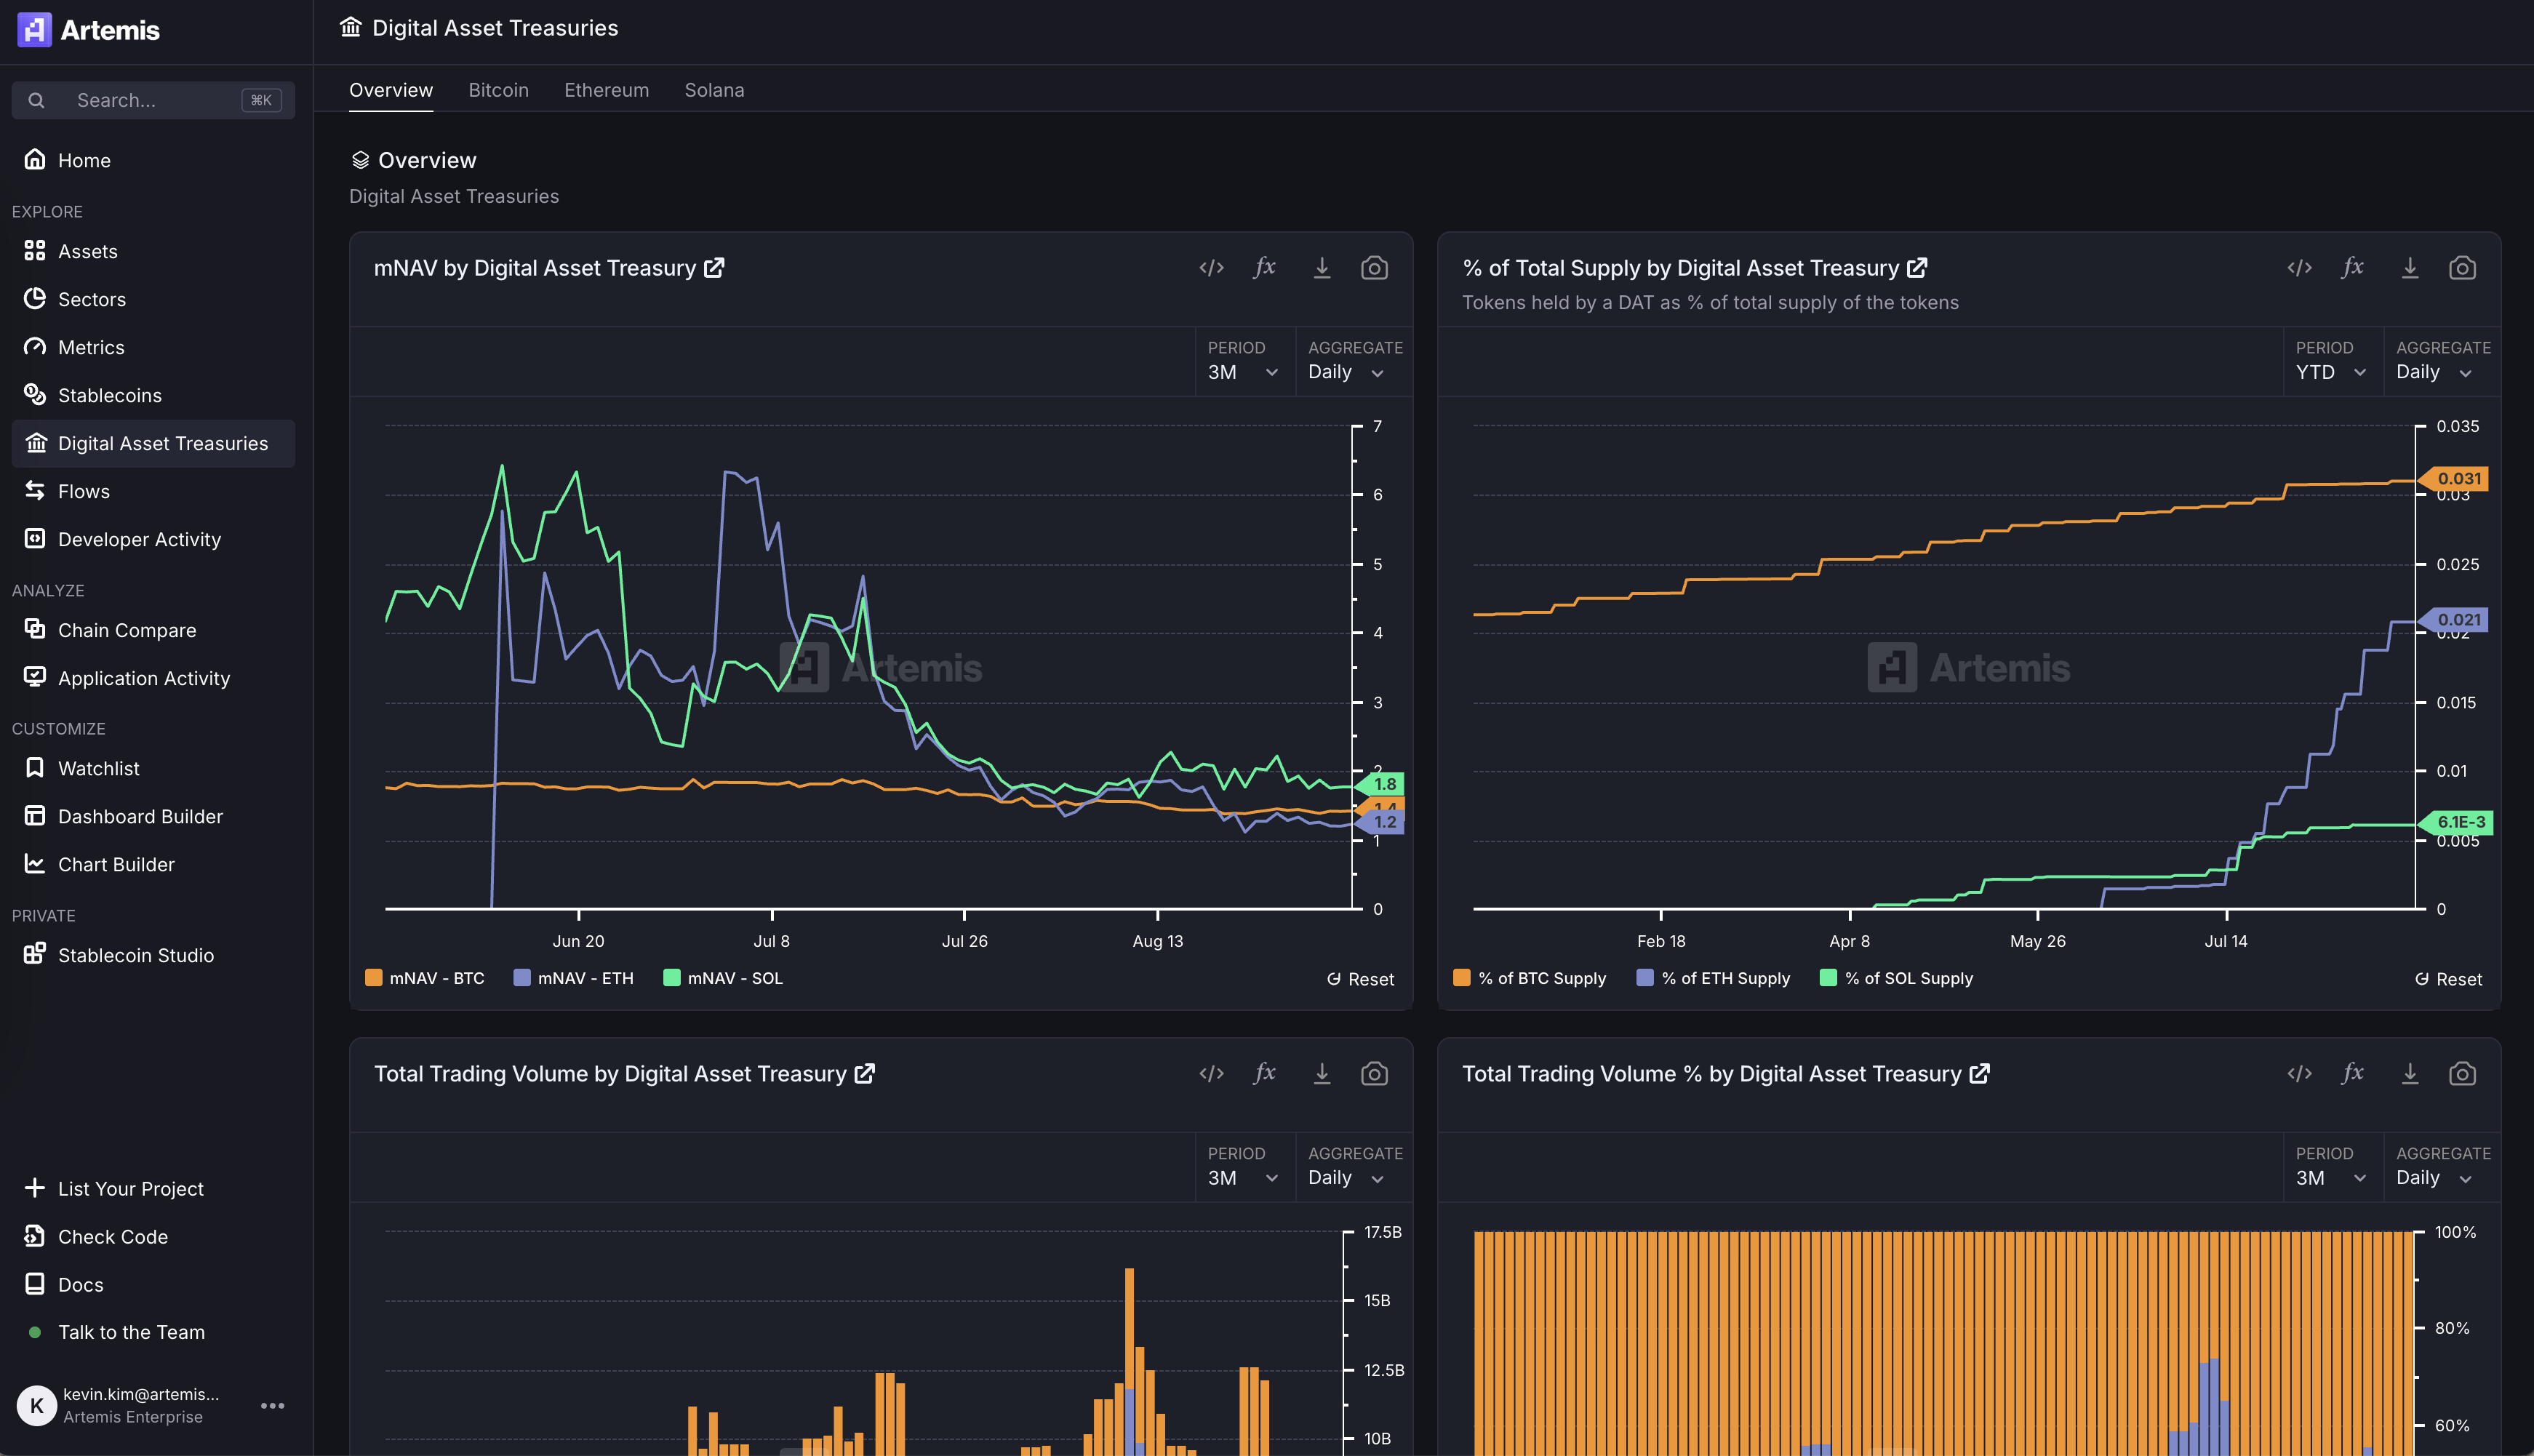This screenshot has height=1456, width=2534.
Task: Open embed code for Total Trading Volume chart
Action: click(x=1211, y=1074)
